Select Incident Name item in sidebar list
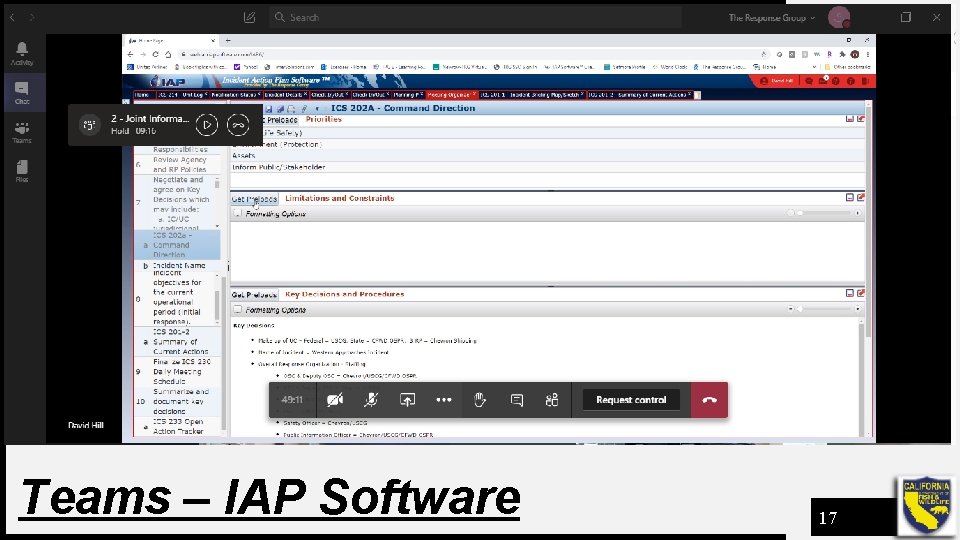Image resolution: width=960 pixels, height=540 pixels. tap(179, 266)
